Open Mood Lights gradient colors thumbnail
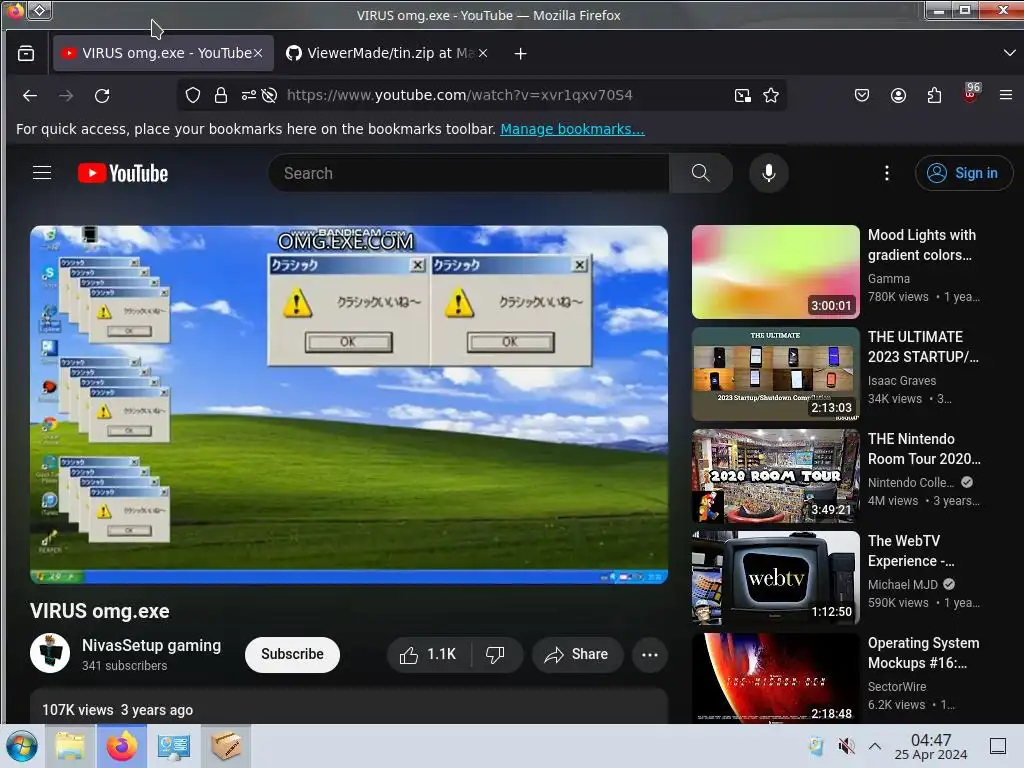1024x768 pixels. (775, 272)
